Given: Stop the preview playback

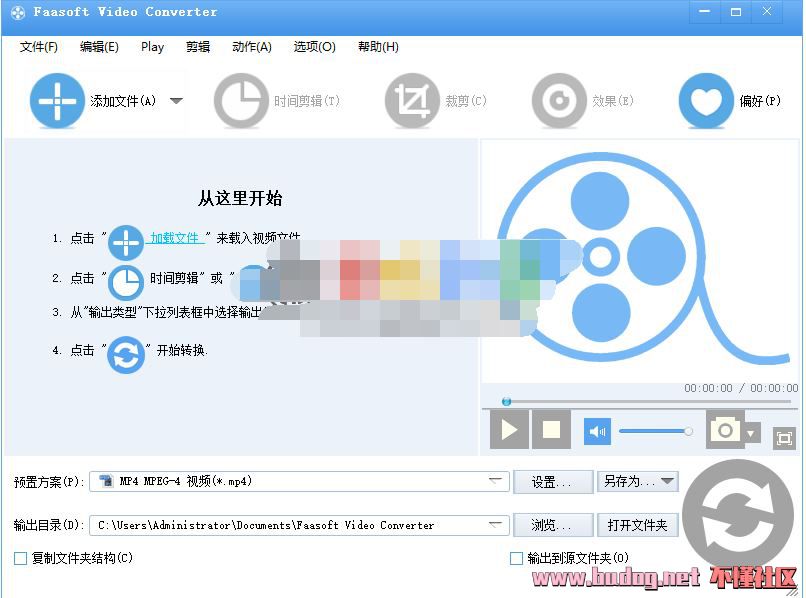Looking at the screenshot, I should [x=551, y=430].
